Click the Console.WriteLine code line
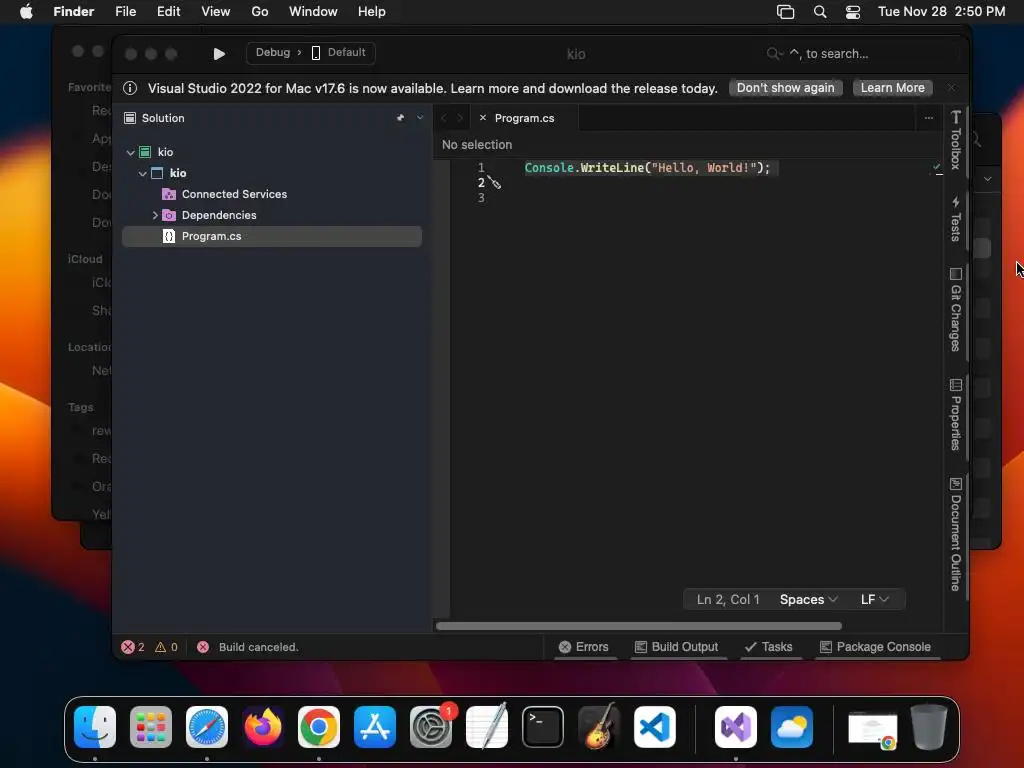Viewport: 1024px width, 768px height. (x=647, y=168)
